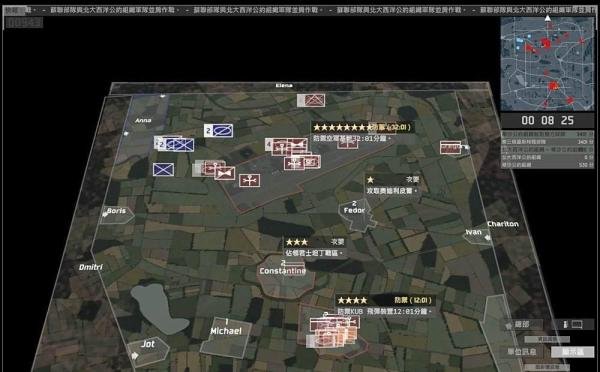Click the Anna sector label
600x372 pixels.
[x=143, y=120]
